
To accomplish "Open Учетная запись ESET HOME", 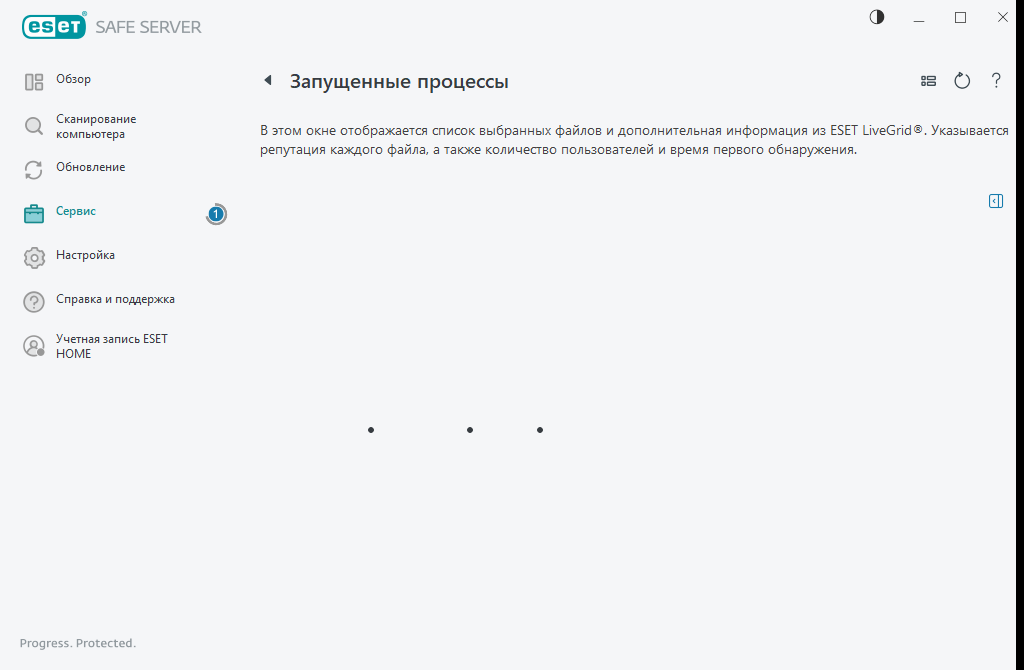I will pos(112,346).
